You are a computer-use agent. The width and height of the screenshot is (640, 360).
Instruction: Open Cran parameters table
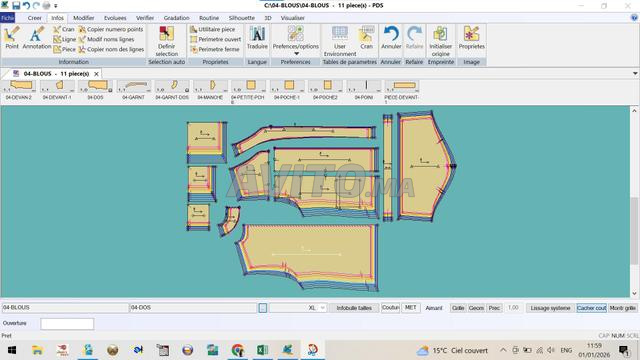[x=367, y=38]
